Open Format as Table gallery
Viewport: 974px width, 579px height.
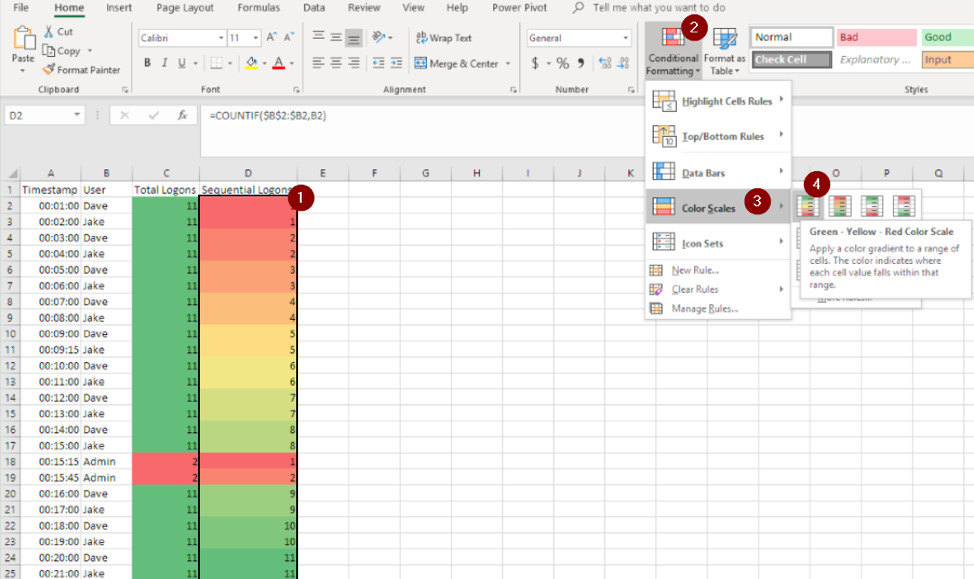tap(724, 51)
